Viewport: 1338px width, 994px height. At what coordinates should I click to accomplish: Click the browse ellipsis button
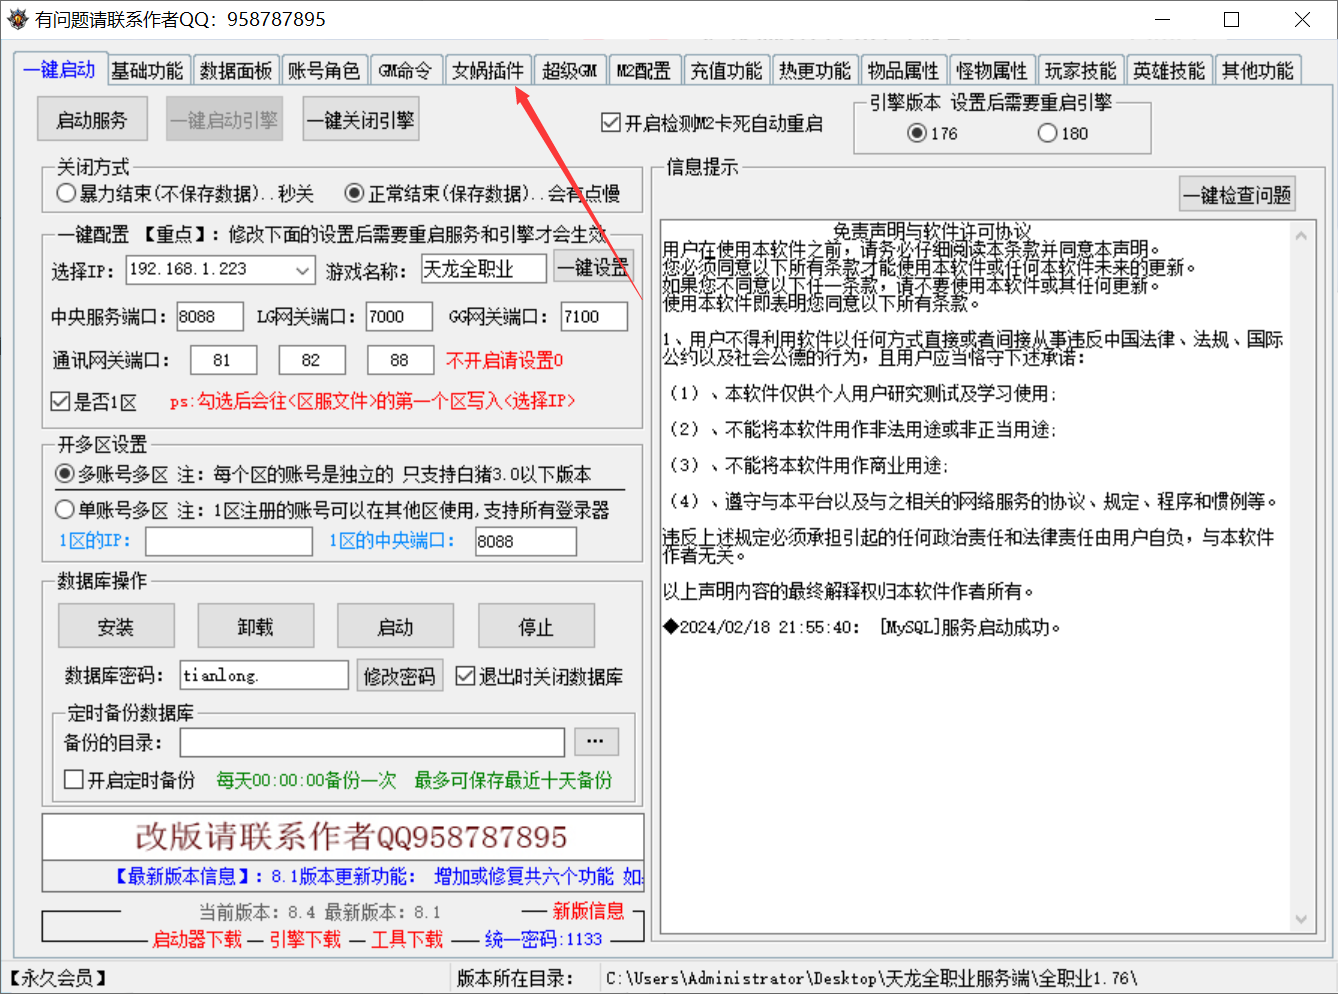[596, 741]
